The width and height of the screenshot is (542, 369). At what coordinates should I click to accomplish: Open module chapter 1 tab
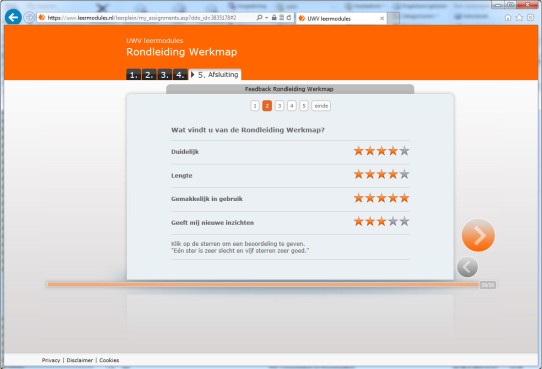point(133,74)
